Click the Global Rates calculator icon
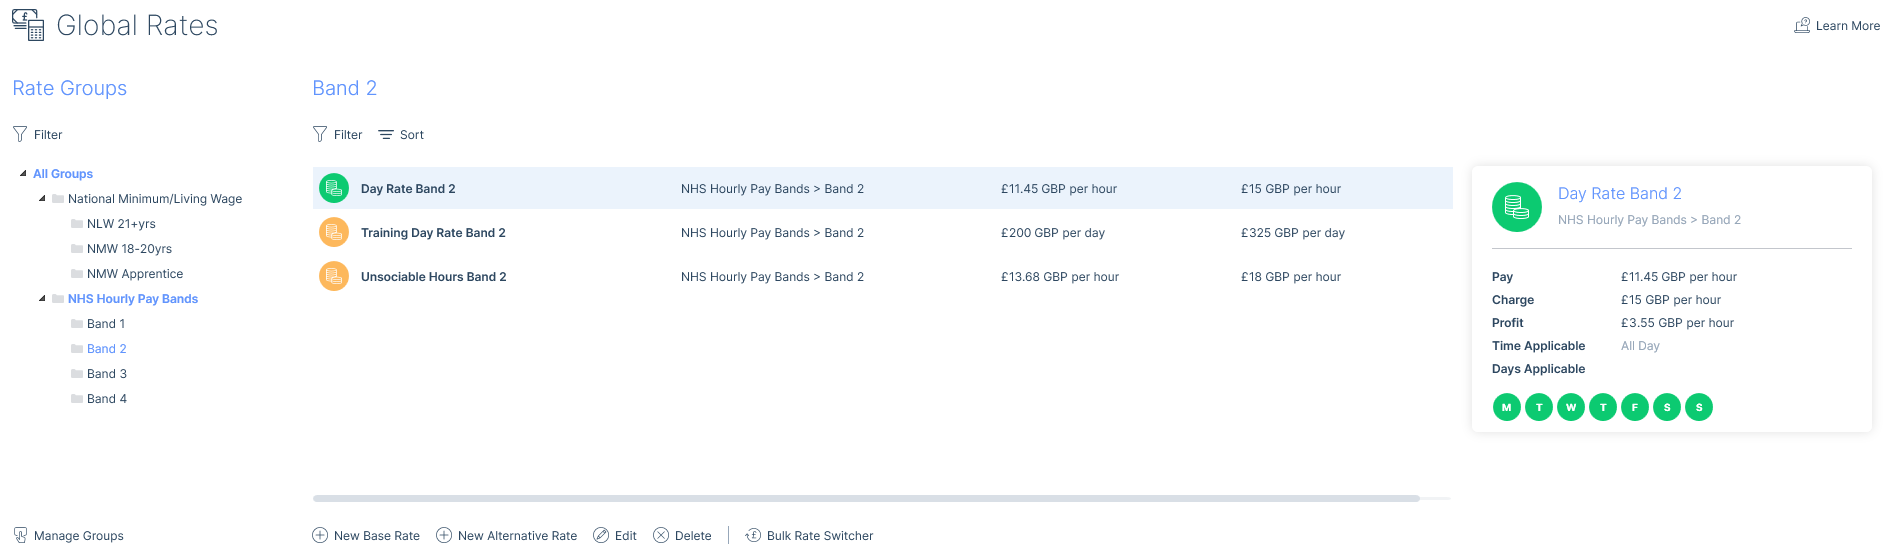This screenshot has height=555, width=1897. [x=28, y=25]
